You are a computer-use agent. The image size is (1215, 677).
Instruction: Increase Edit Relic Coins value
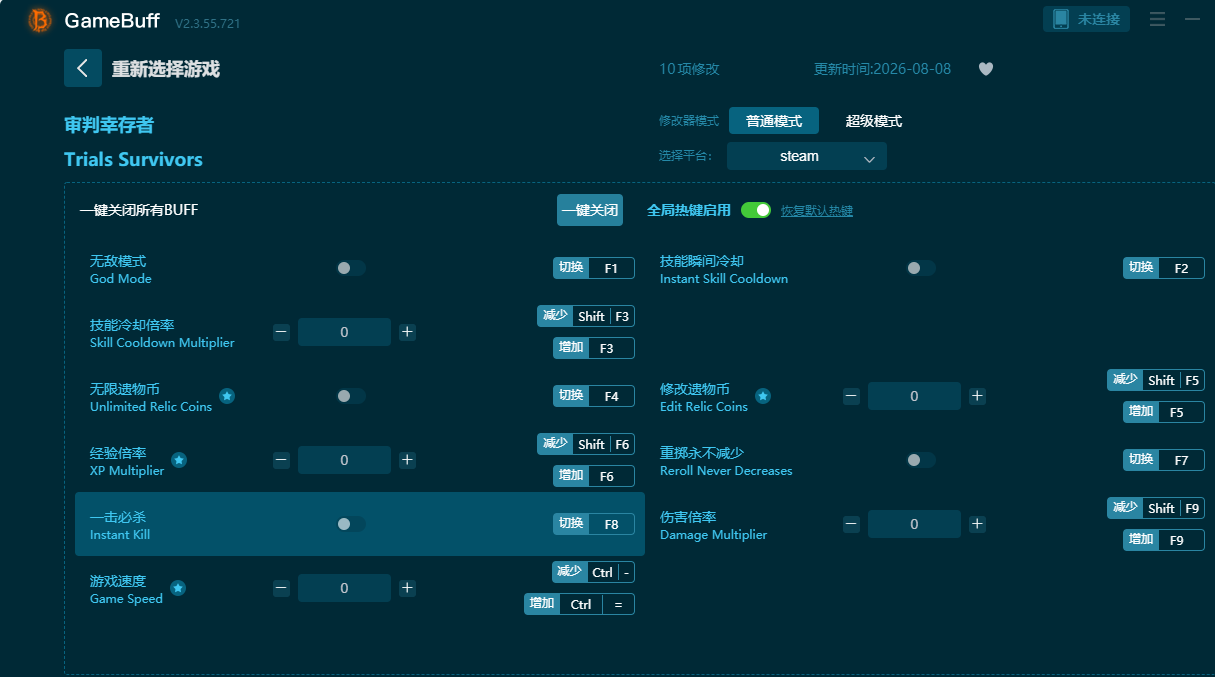(x=977, y=396)
